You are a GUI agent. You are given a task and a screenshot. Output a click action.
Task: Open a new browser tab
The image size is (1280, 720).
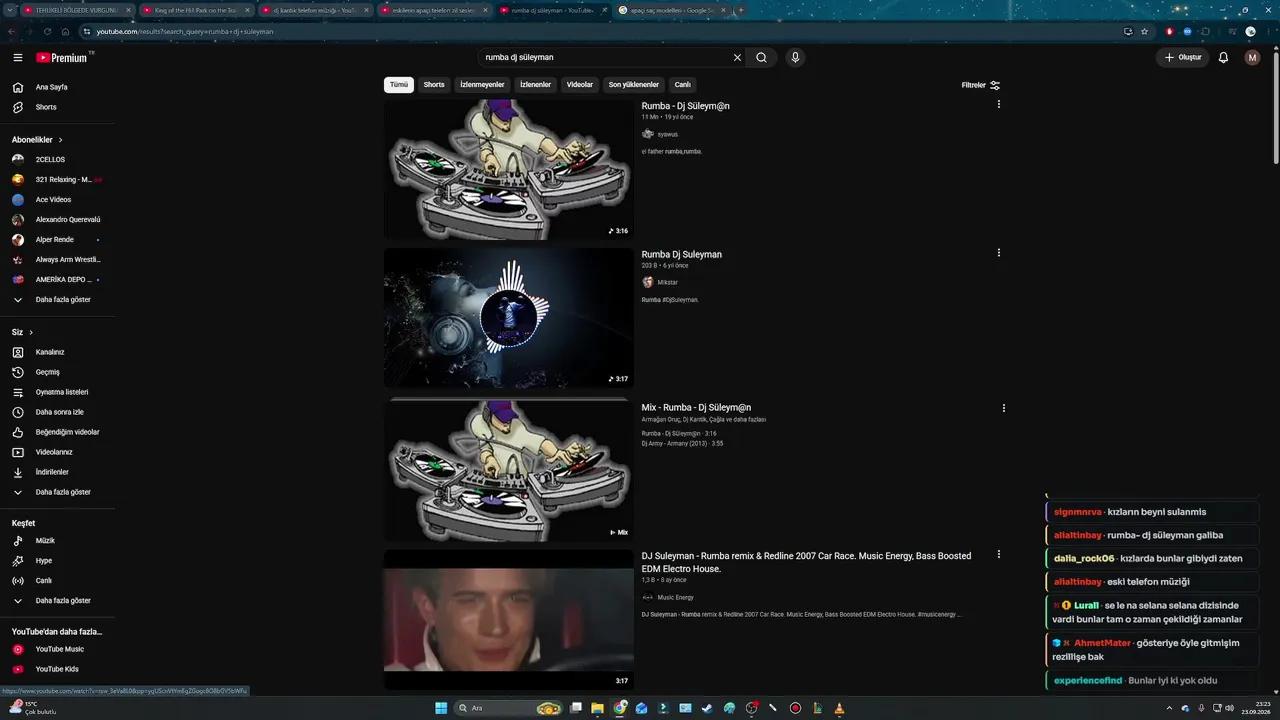(x=741, y=10)
